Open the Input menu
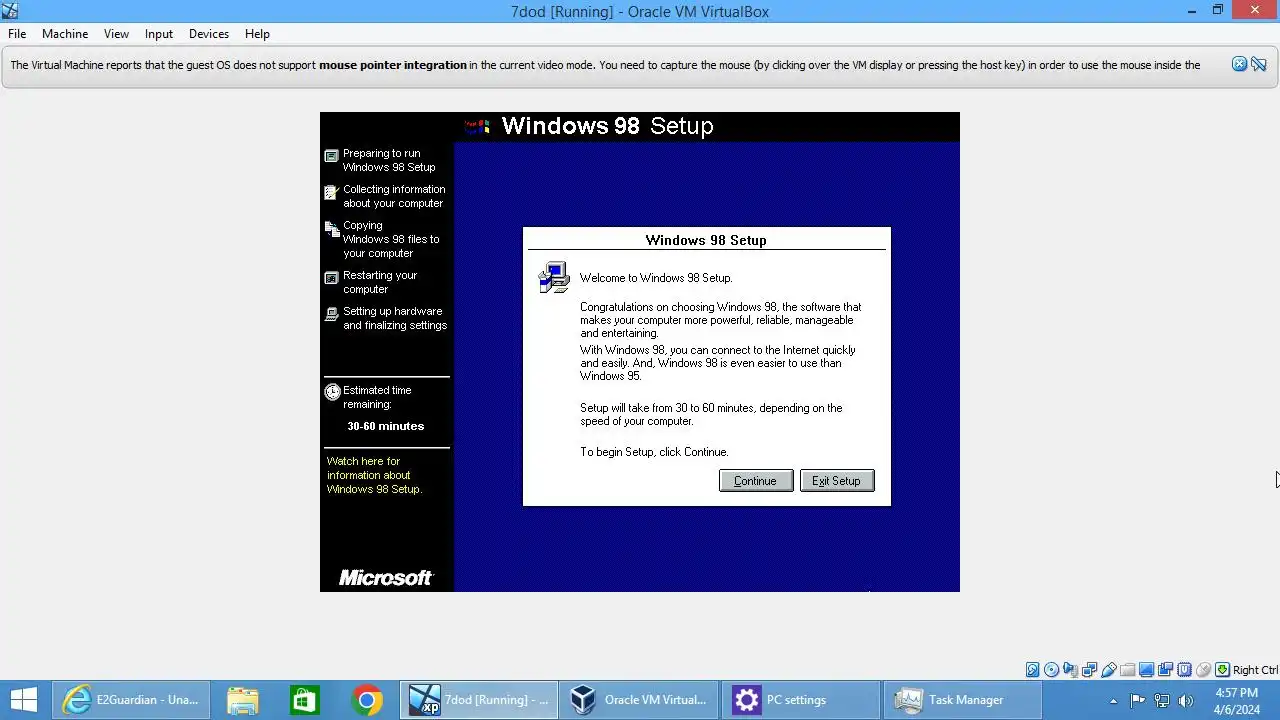 [x=159, y=33]
